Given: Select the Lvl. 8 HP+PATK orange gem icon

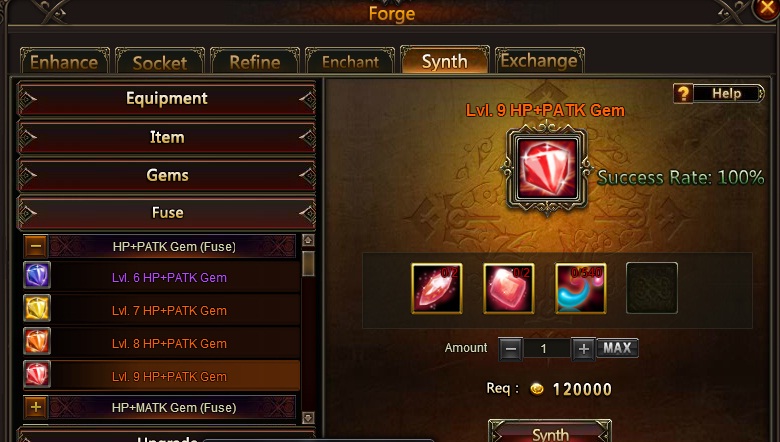Looking at the screenshot, I should click(37, 341).
